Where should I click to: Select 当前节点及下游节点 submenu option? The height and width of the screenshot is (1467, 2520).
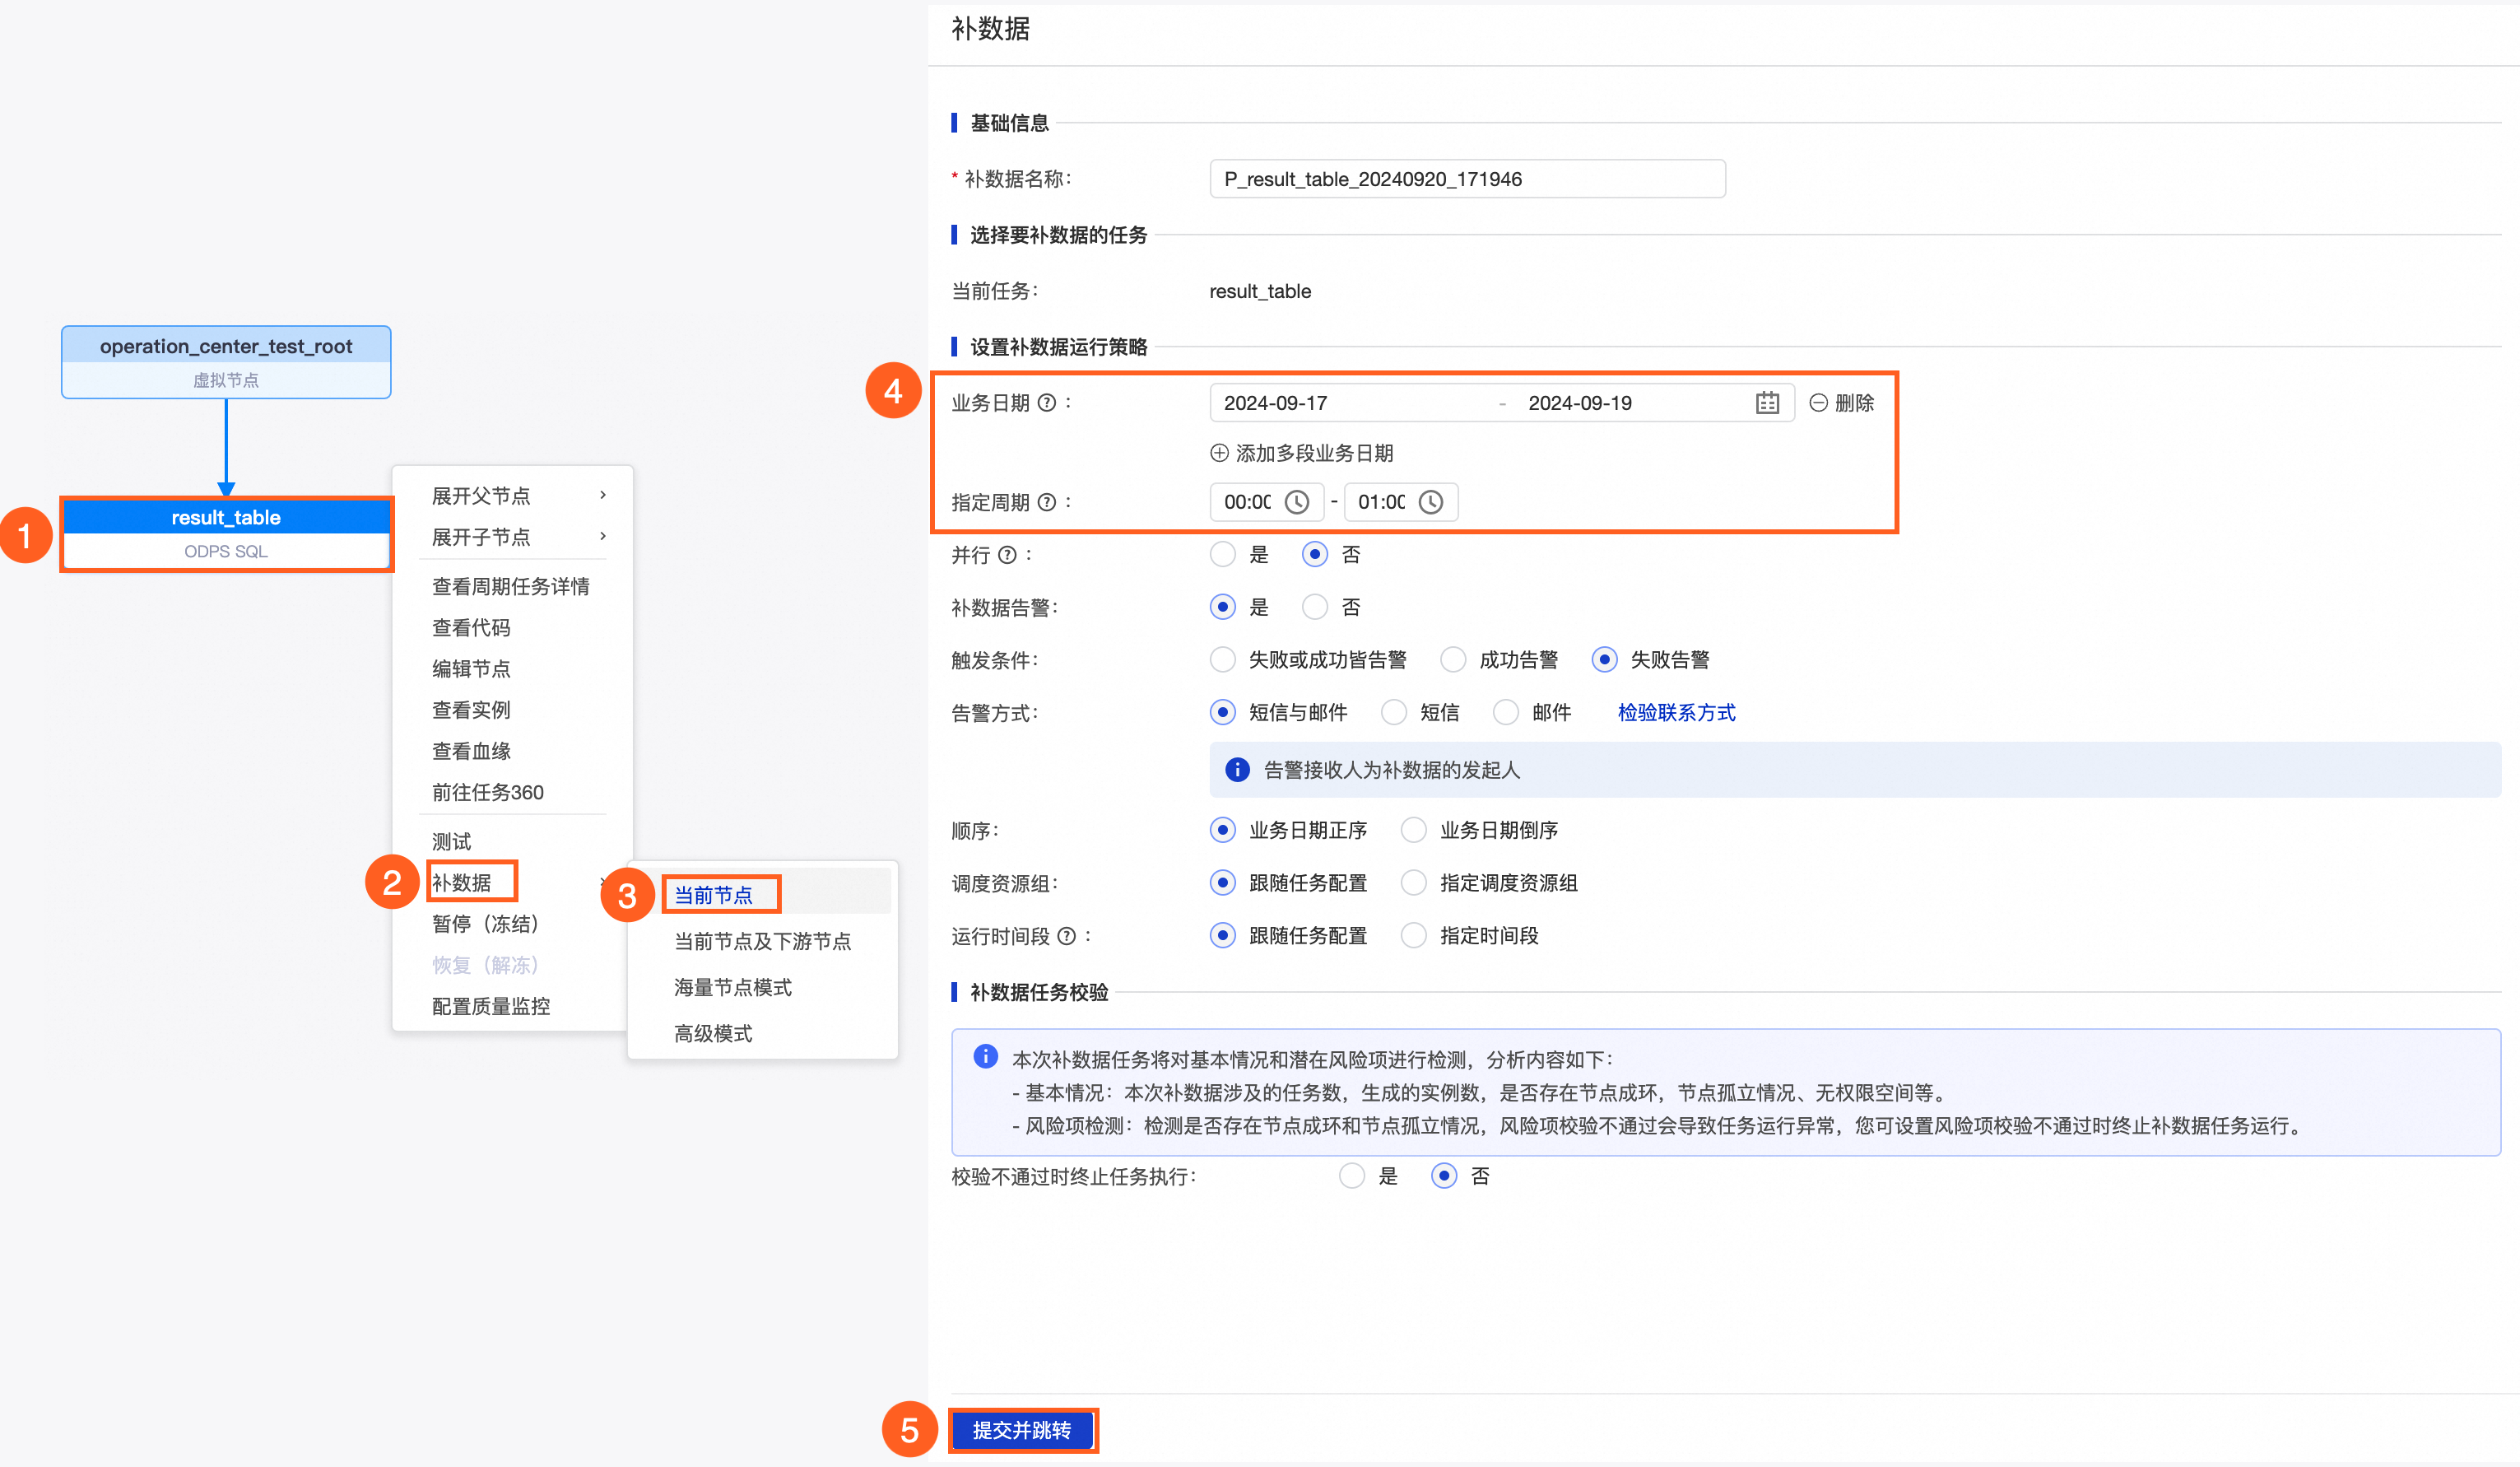point(762,941)
